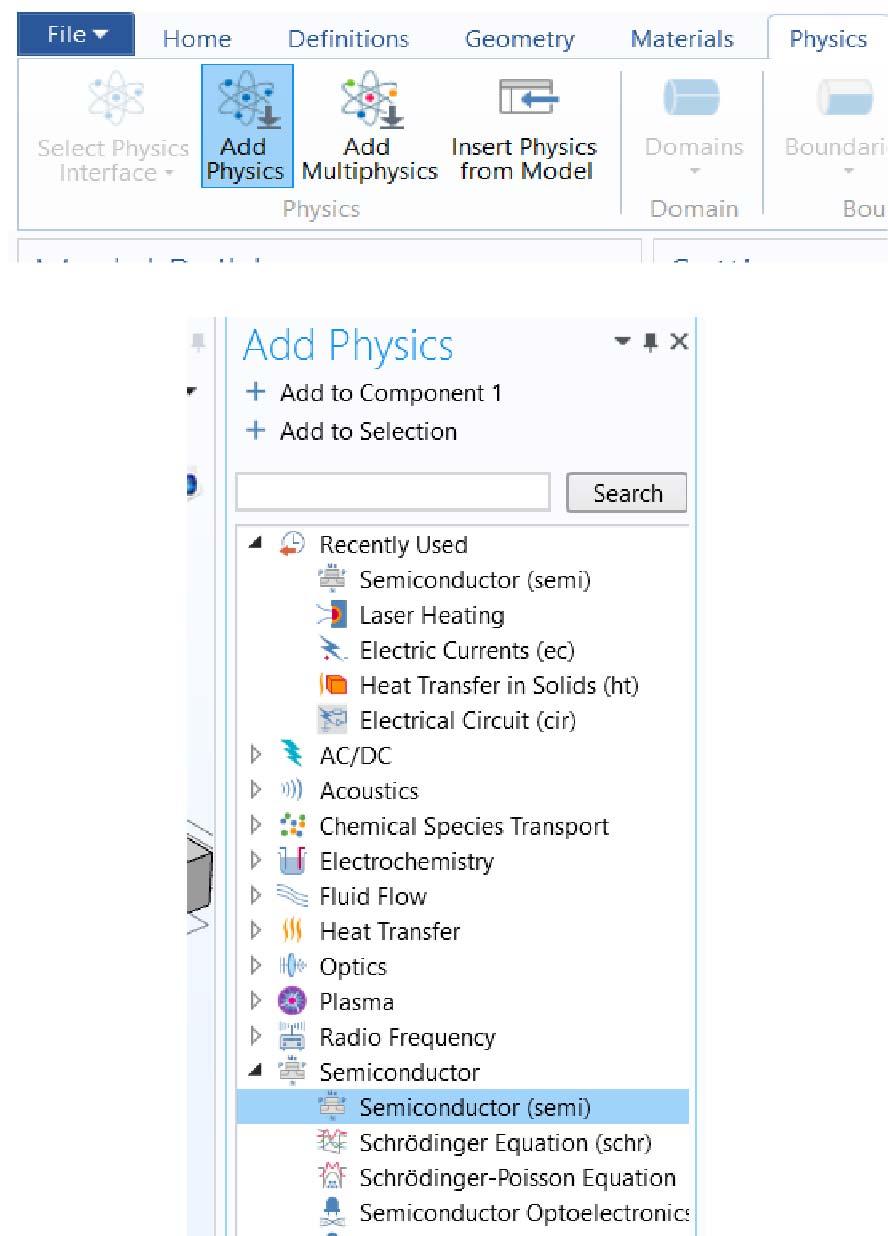Expand the Chemical Species Transport branch
The height and width of the screenshot is (1236, 888).
(256, 826)
